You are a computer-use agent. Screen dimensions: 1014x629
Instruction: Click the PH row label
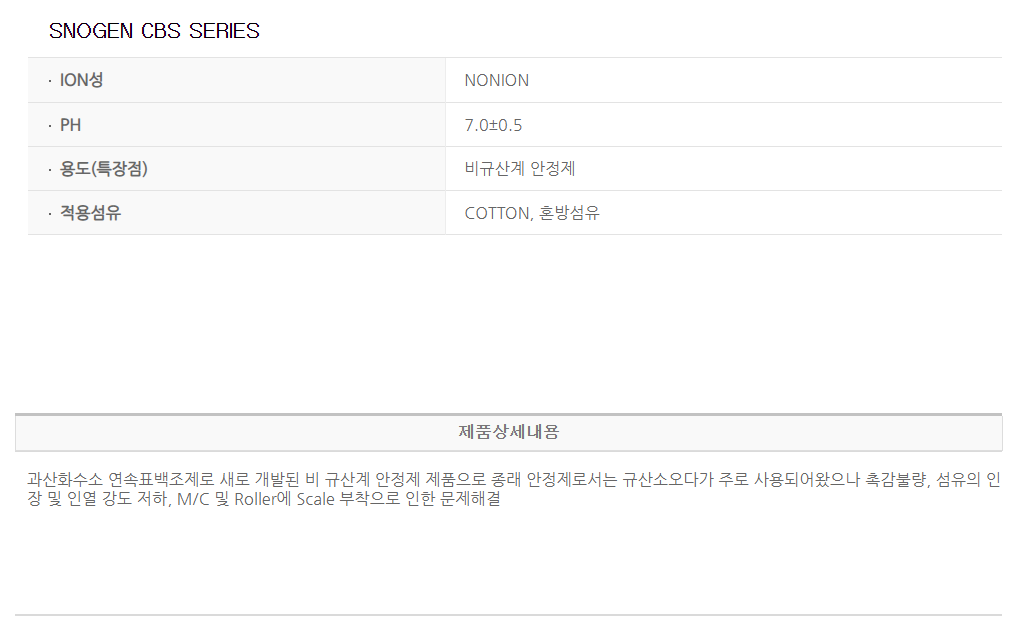[x=70, y=125]
